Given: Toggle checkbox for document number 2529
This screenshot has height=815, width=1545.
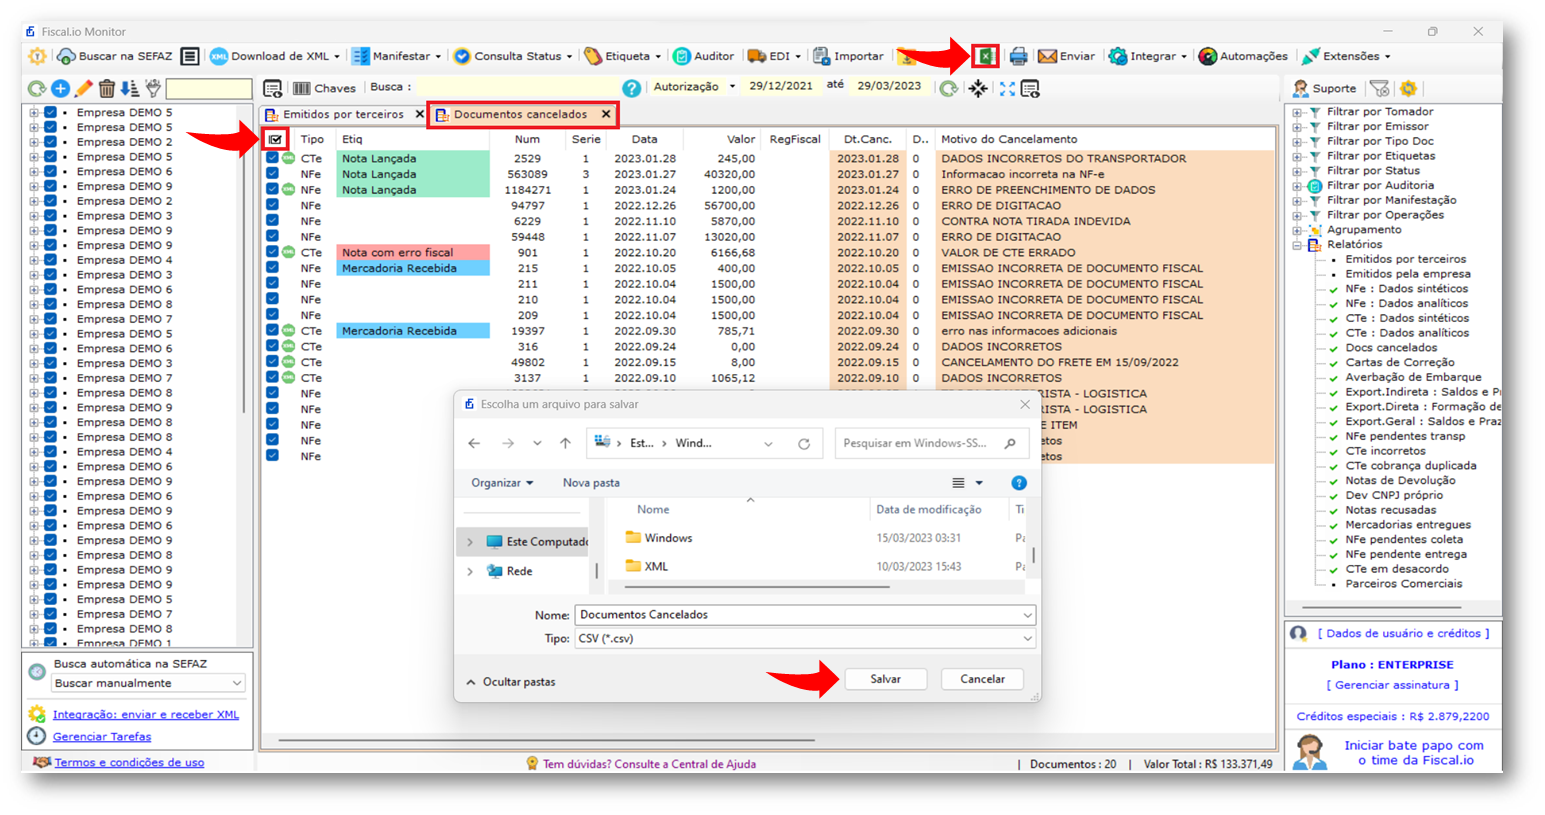Looking at the screenshot, I should pyautogui.click(x=272, y=158).
